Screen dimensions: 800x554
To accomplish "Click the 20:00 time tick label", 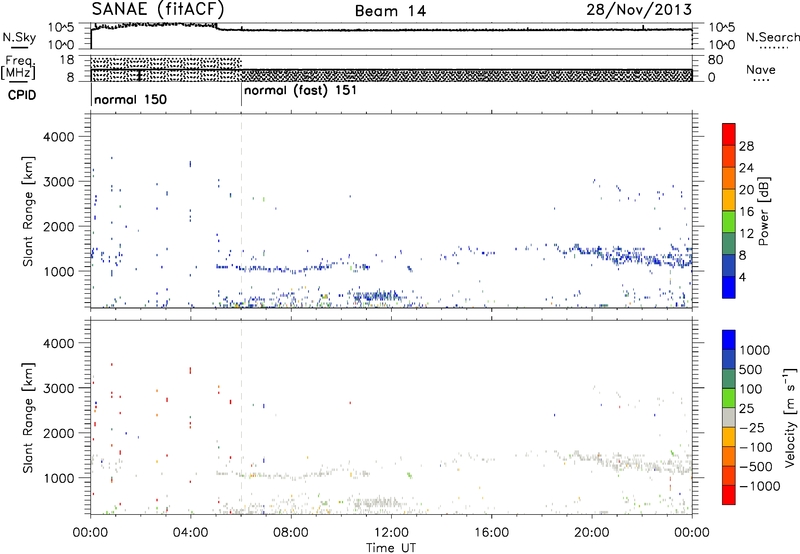I will click(x=592, y=533).
